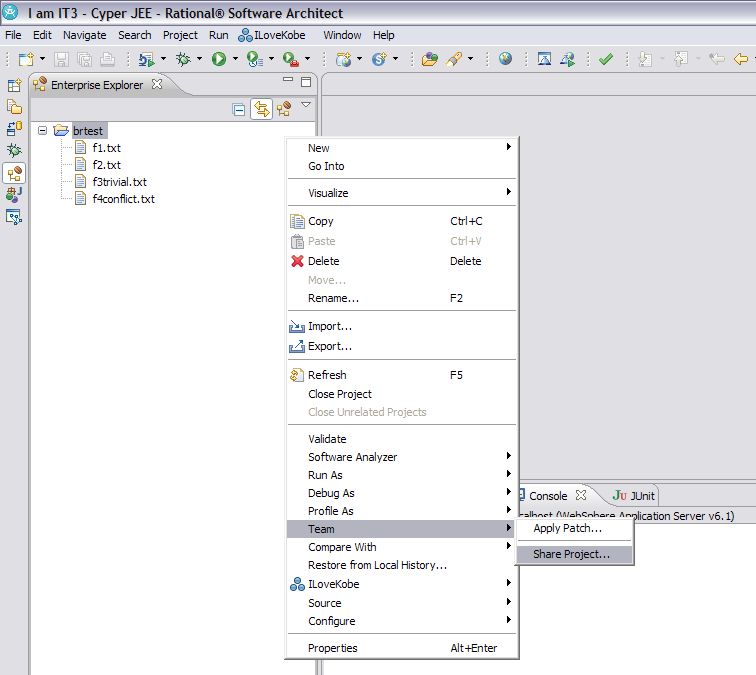
Task: Select the Java EE perspective icon in sidebar
Action: [x=14, y=173]
